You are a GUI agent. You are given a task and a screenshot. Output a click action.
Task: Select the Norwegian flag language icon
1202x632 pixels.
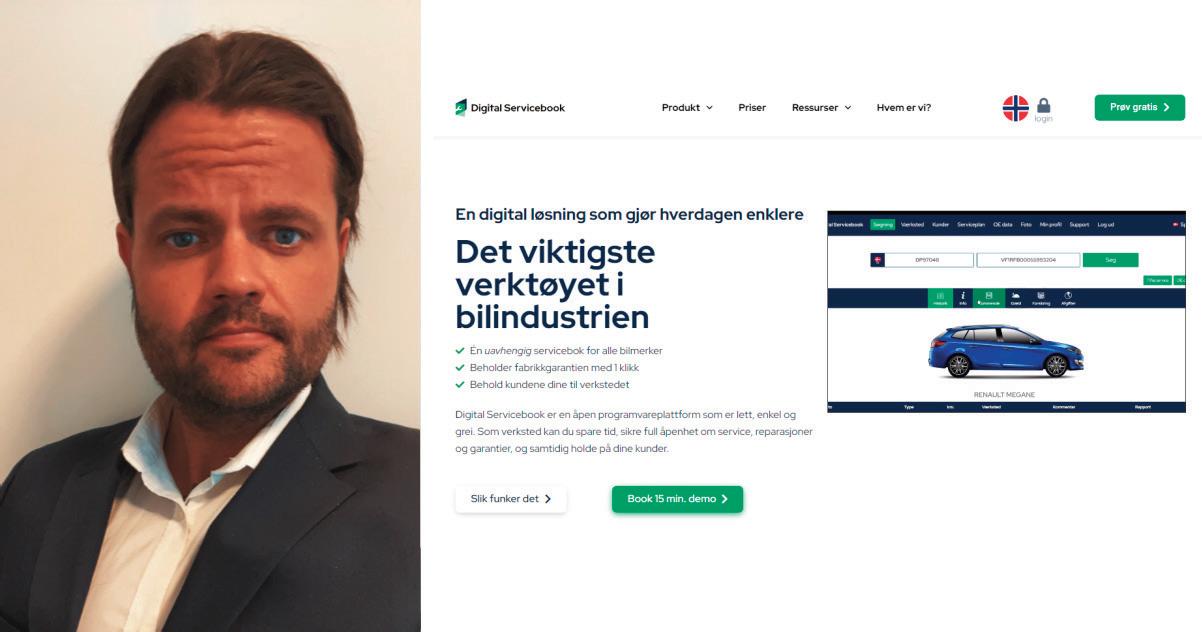point(1016,108)
